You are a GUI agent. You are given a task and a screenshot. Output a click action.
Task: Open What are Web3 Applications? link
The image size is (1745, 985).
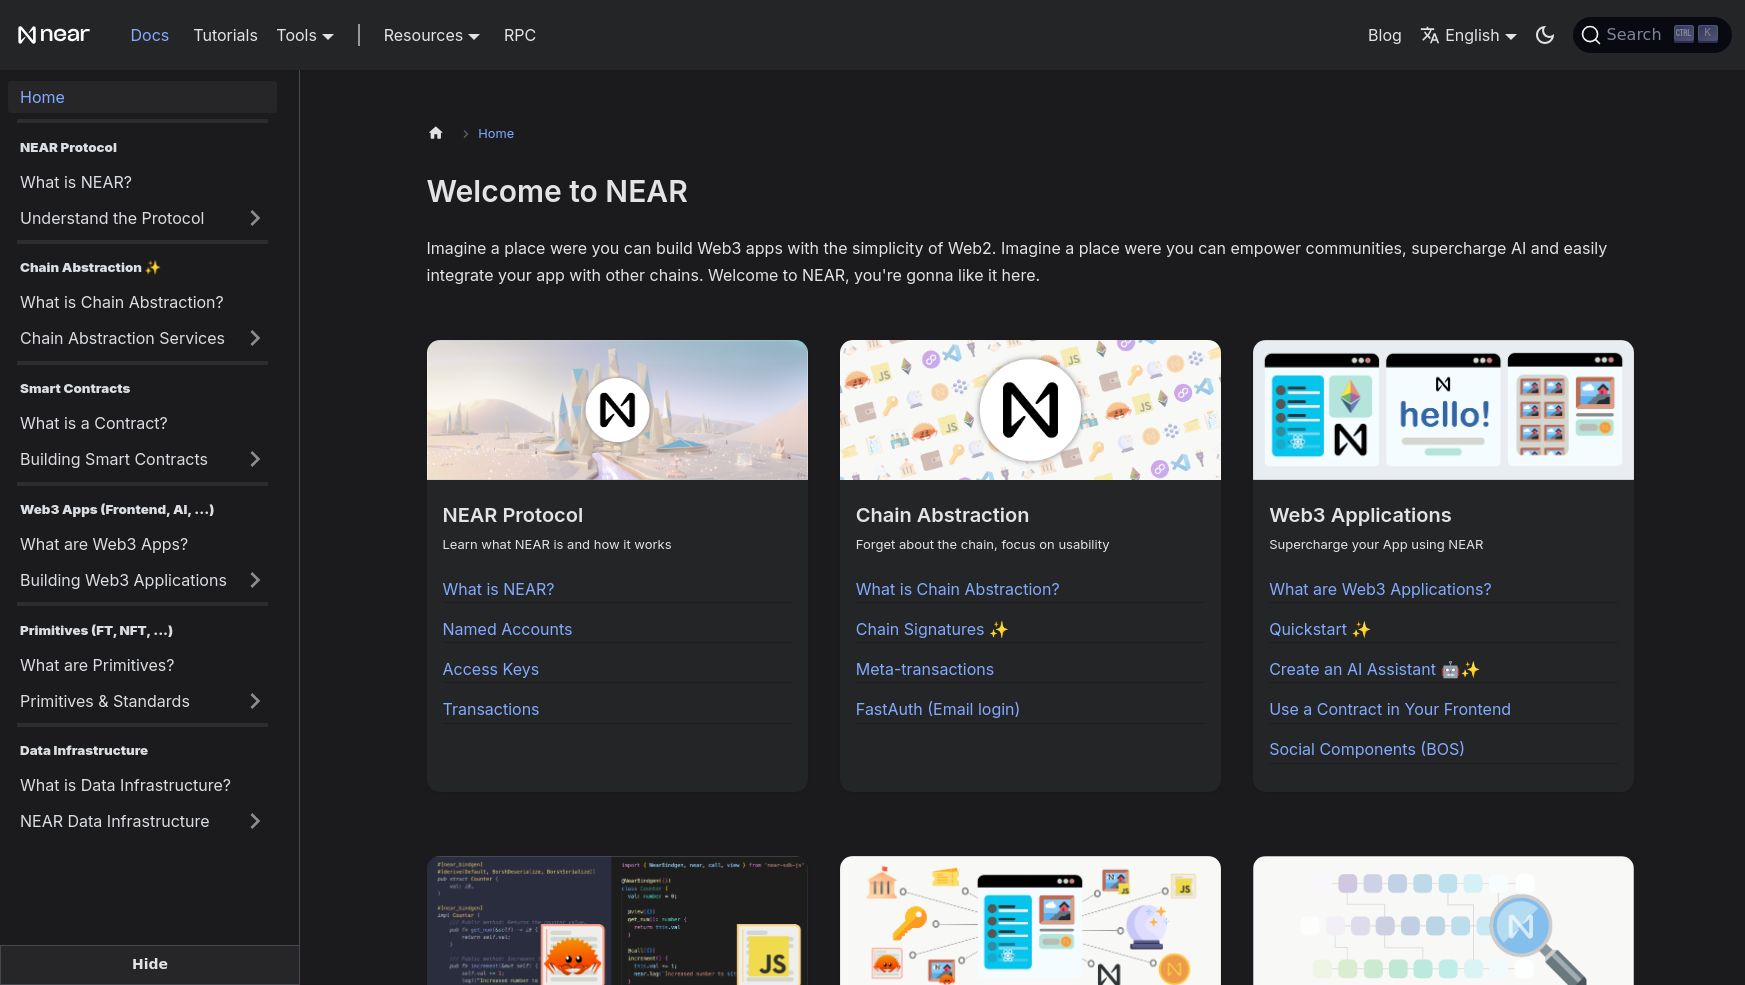click(x=1380, y=589)
